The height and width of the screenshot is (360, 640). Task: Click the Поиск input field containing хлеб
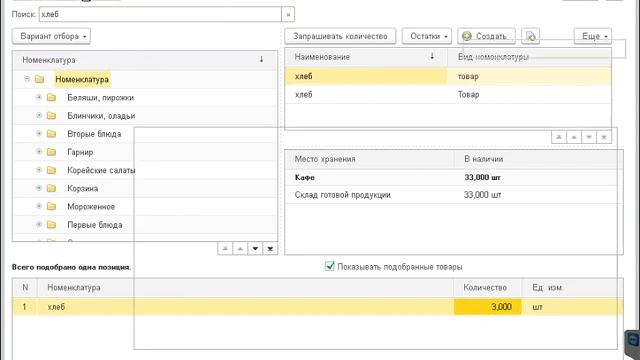160,15
